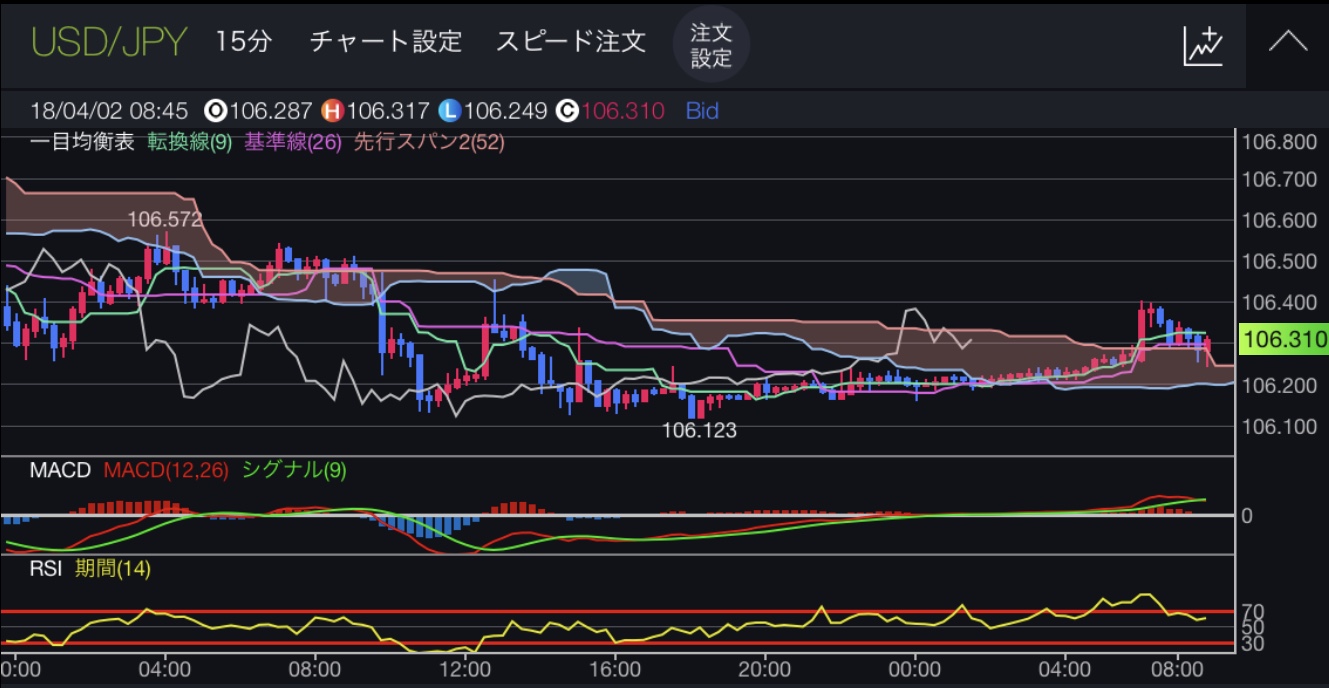This screenshot has height=688, width=1329.
Task: Tap the green 106.310 current price tag
Action: tap(1283, 340)
